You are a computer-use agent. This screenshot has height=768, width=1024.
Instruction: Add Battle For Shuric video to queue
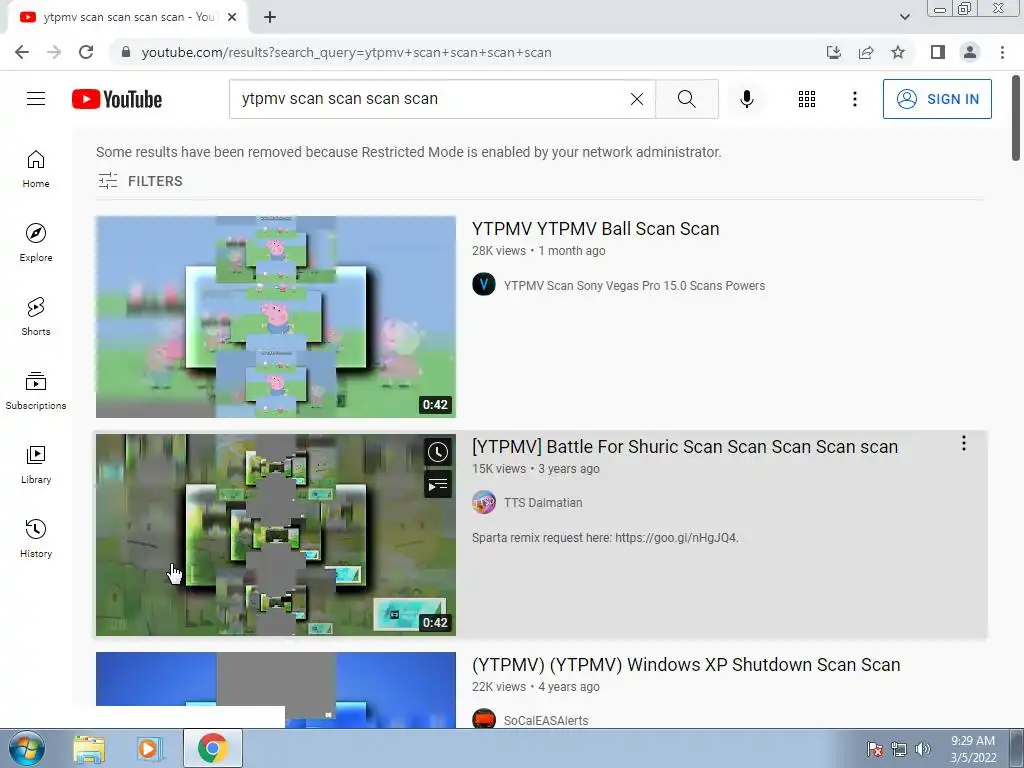pyautogui.click(x=438, y=485)
